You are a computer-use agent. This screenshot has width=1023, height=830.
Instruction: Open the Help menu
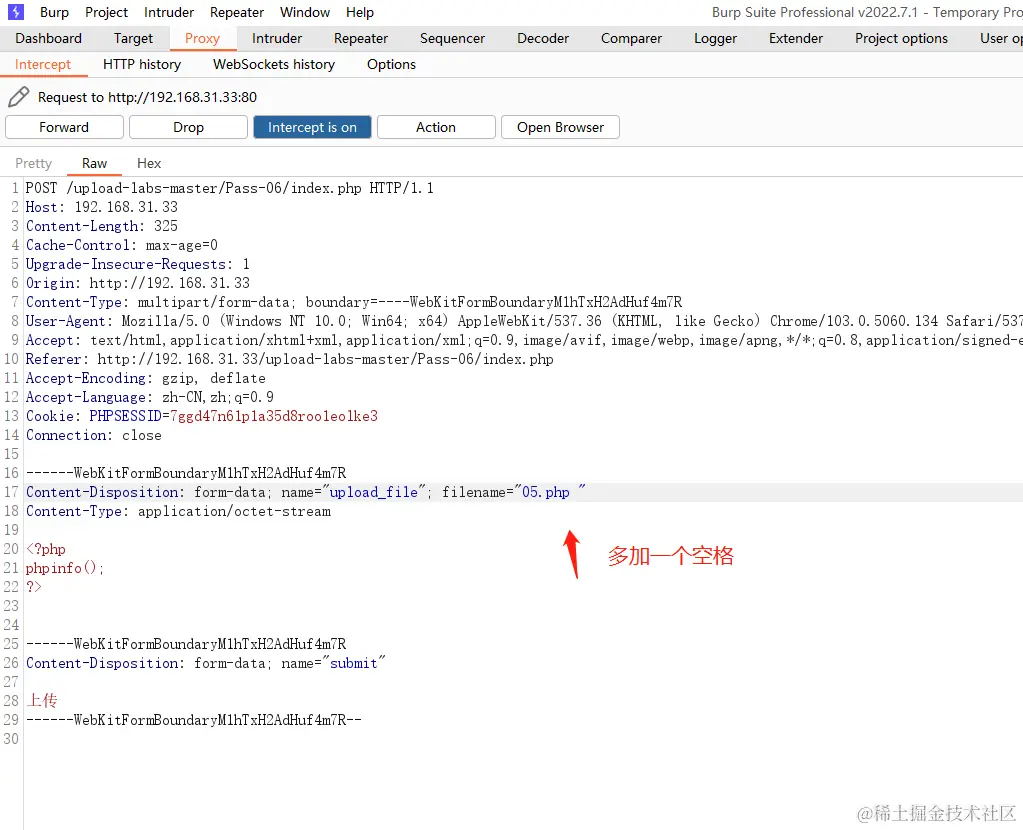tap(359, 12)
